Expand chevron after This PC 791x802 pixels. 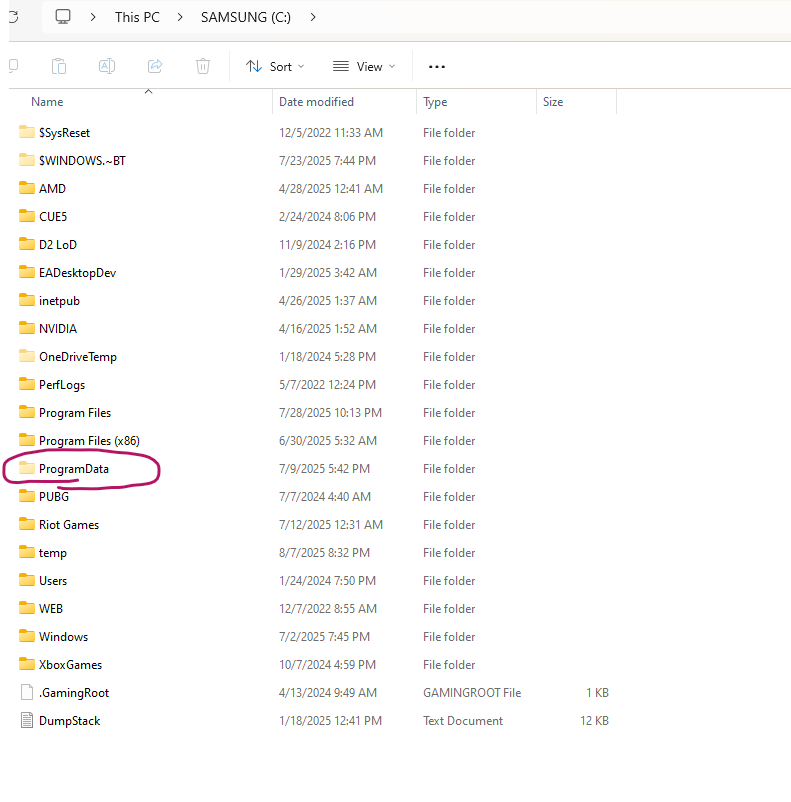coord(180,17)
